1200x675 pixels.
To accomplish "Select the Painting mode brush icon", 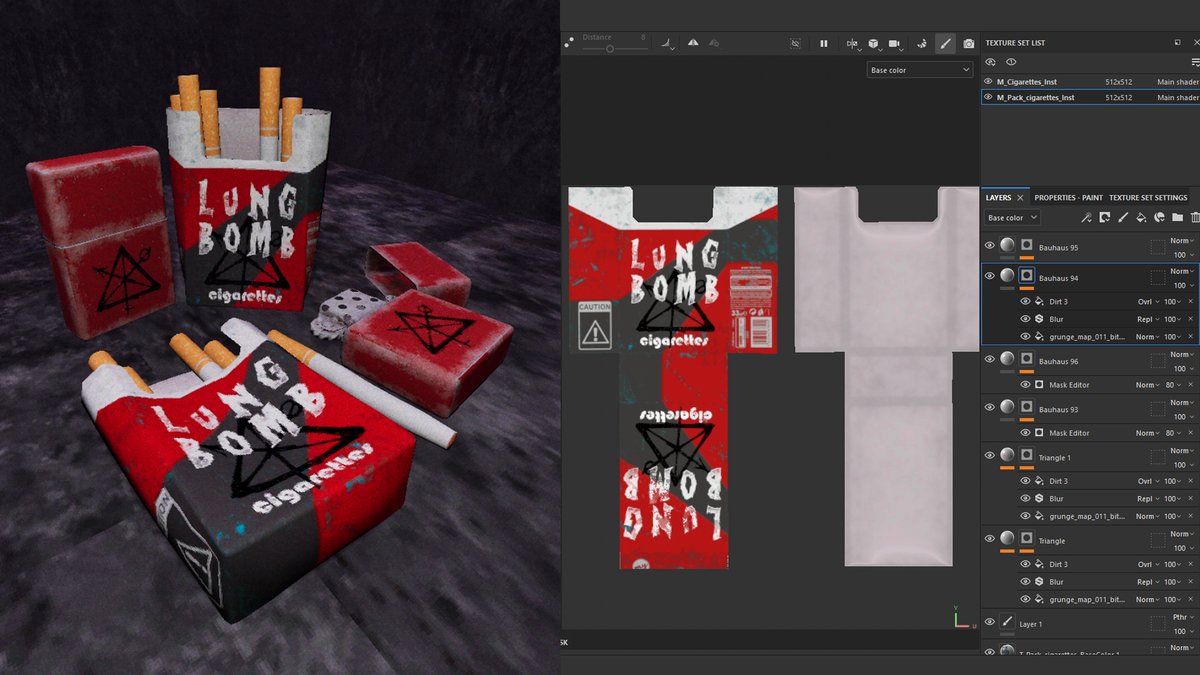I will (x=945, y=44).
